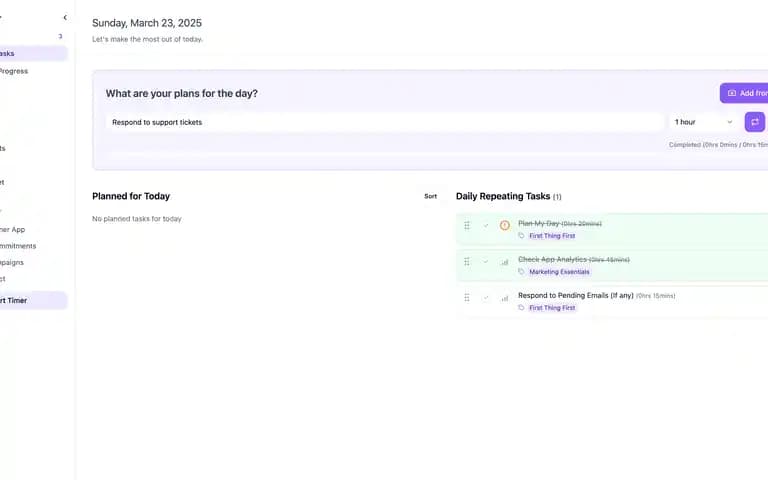Uncheck the Check App Analytics checkmark
The image size is (768, 480).
tap(486, 262)
